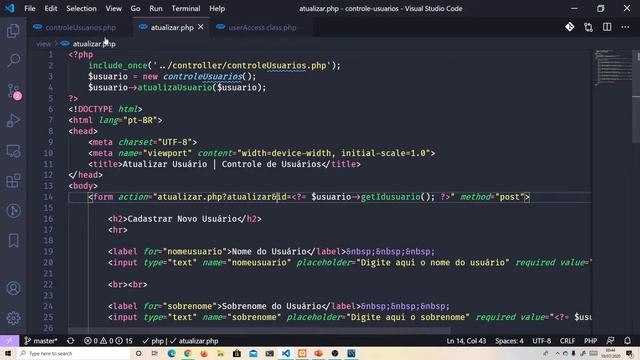Open Firefox from the taskbar

point(204,353)
